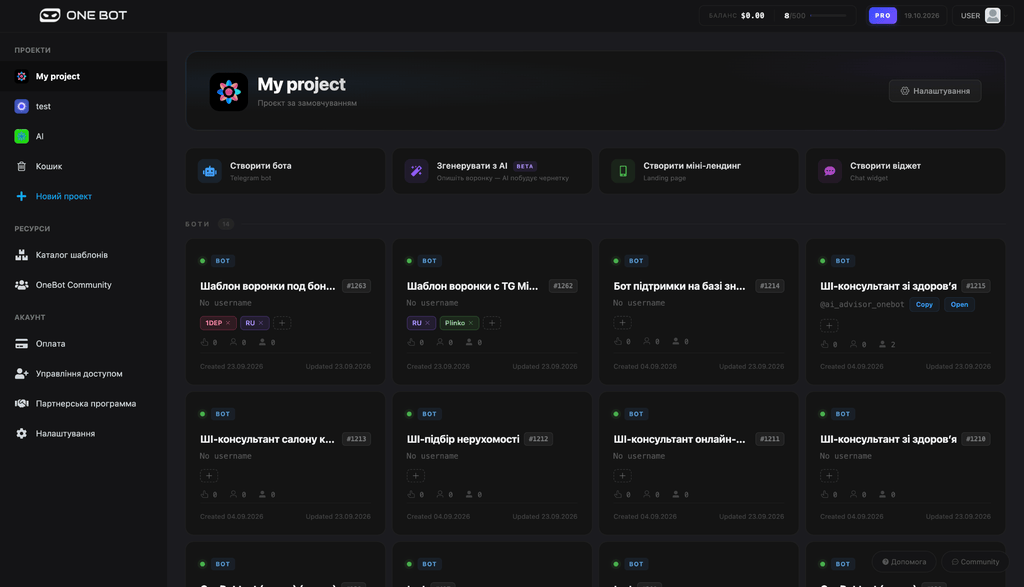
Task: Open the Кошик trash item
Action: 84,167
